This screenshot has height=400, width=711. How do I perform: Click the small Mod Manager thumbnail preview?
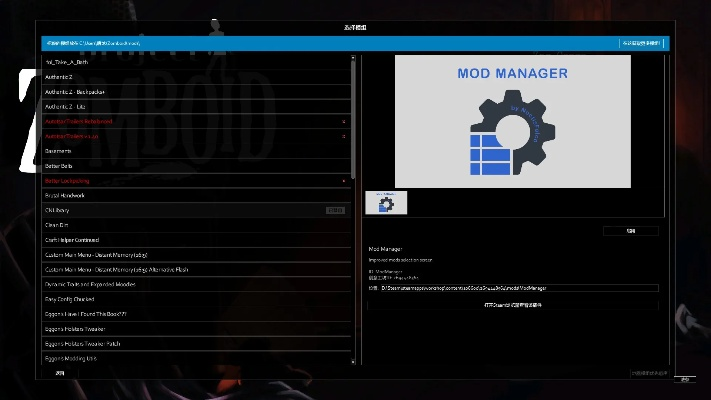(x=380, y=203)
